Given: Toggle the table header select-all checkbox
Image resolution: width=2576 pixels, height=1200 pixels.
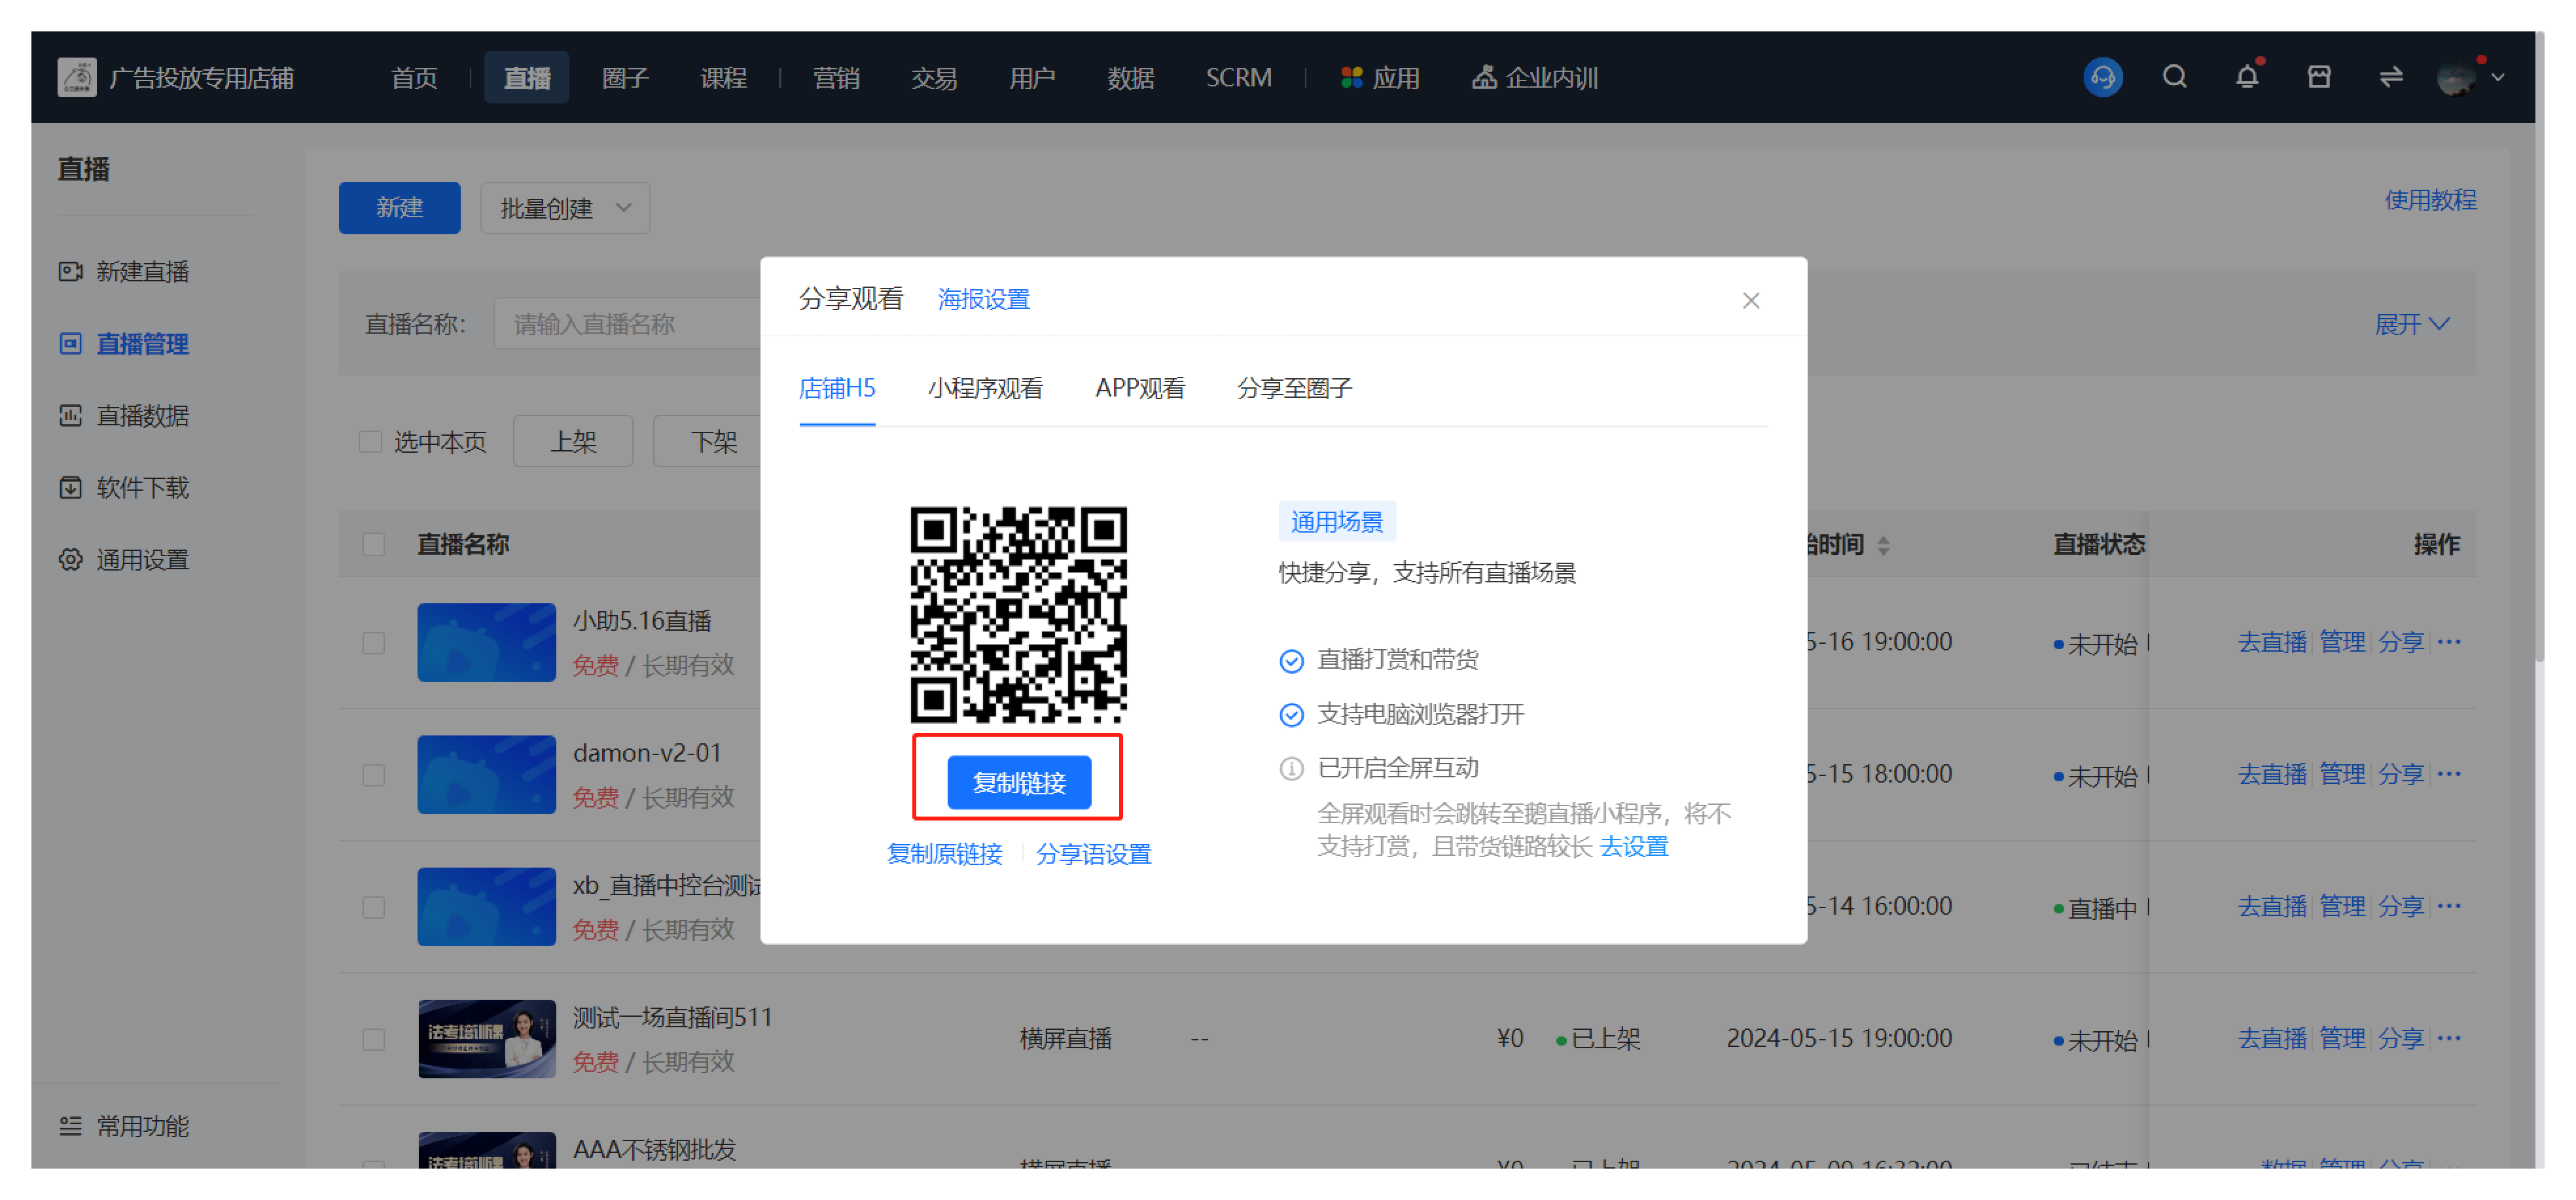Looking at the screenshot, I should click(373, 544).
